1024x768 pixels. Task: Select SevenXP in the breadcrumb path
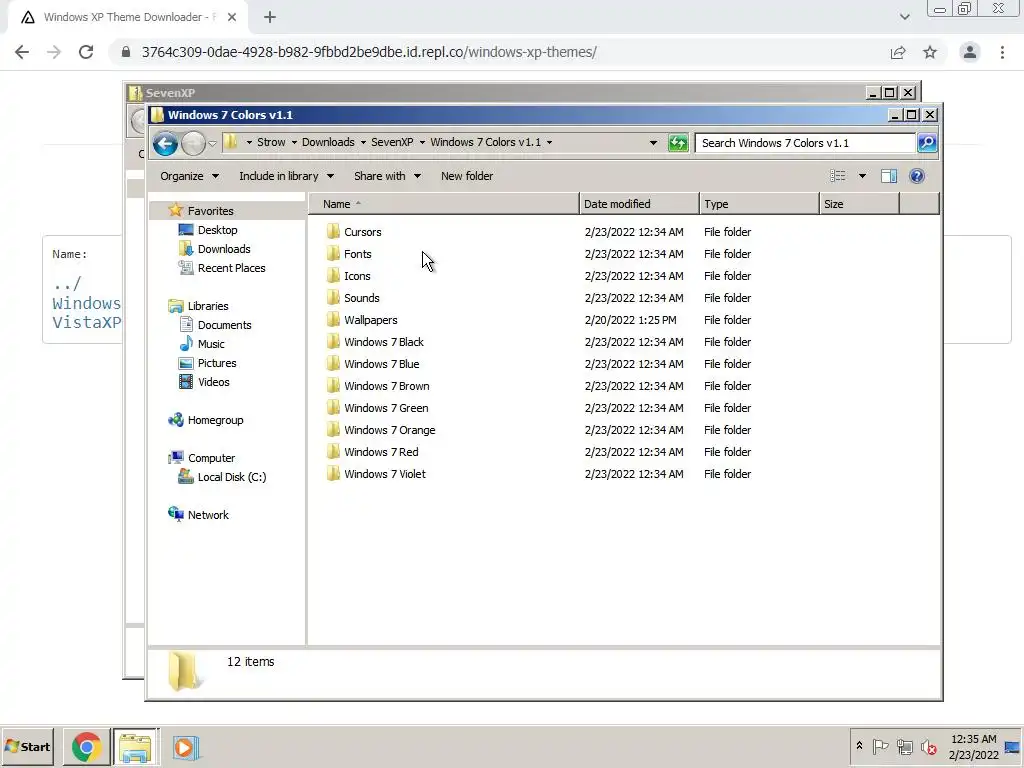tap(392, 142)
